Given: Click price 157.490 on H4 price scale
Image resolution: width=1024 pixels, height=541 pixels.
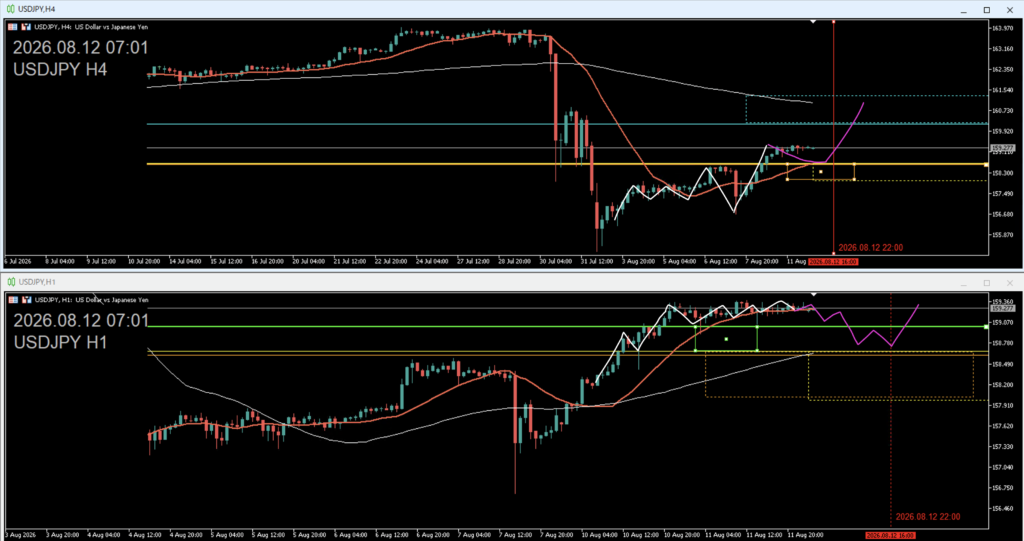Looking at the screenshot, I should pyautogui.click(x=1002, y=193).
